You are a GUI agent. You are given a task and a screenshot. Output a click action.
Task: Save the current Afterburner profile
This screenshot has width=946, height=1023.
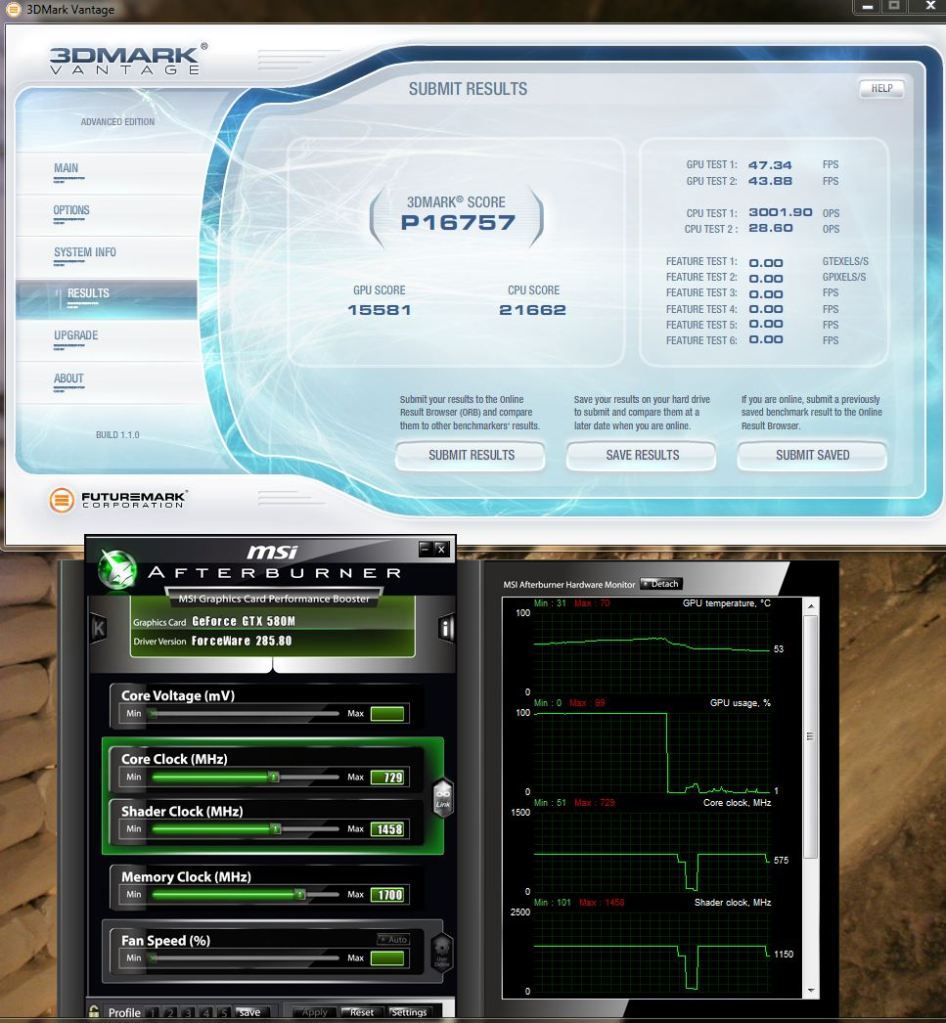[251, 1012]
